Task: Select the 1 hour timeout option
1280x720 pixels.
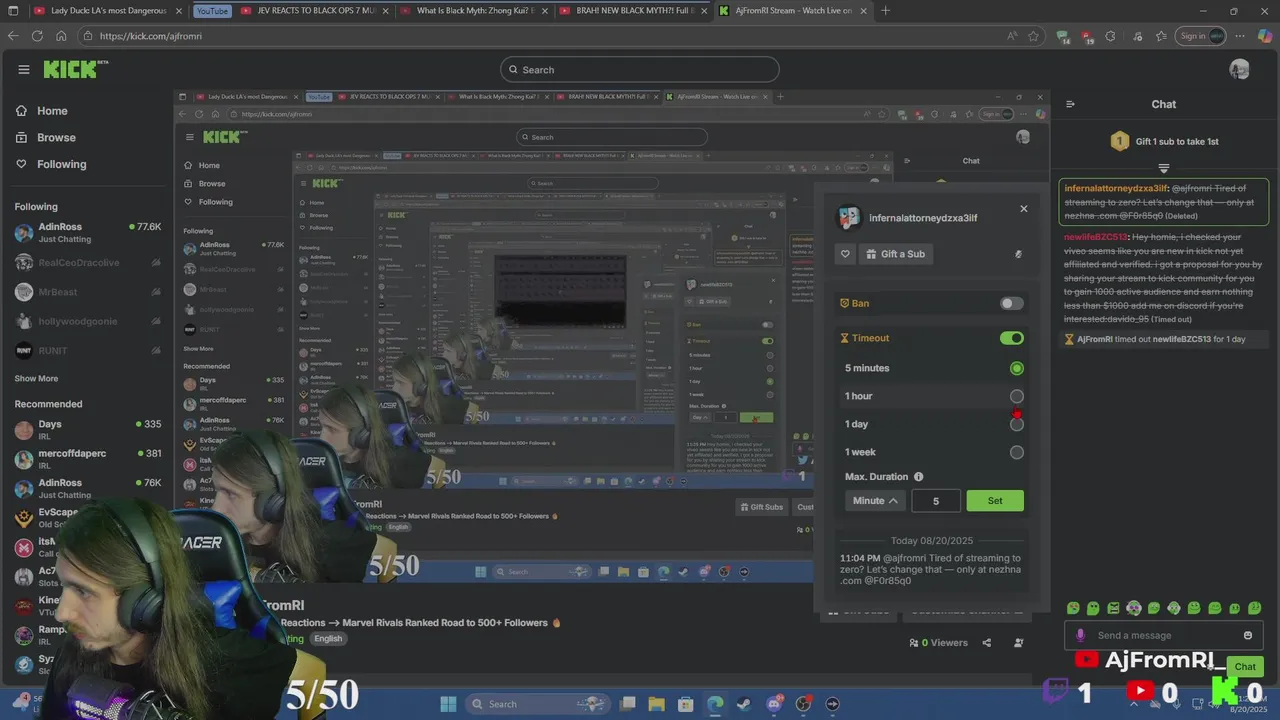Action: click(1016, 396)
